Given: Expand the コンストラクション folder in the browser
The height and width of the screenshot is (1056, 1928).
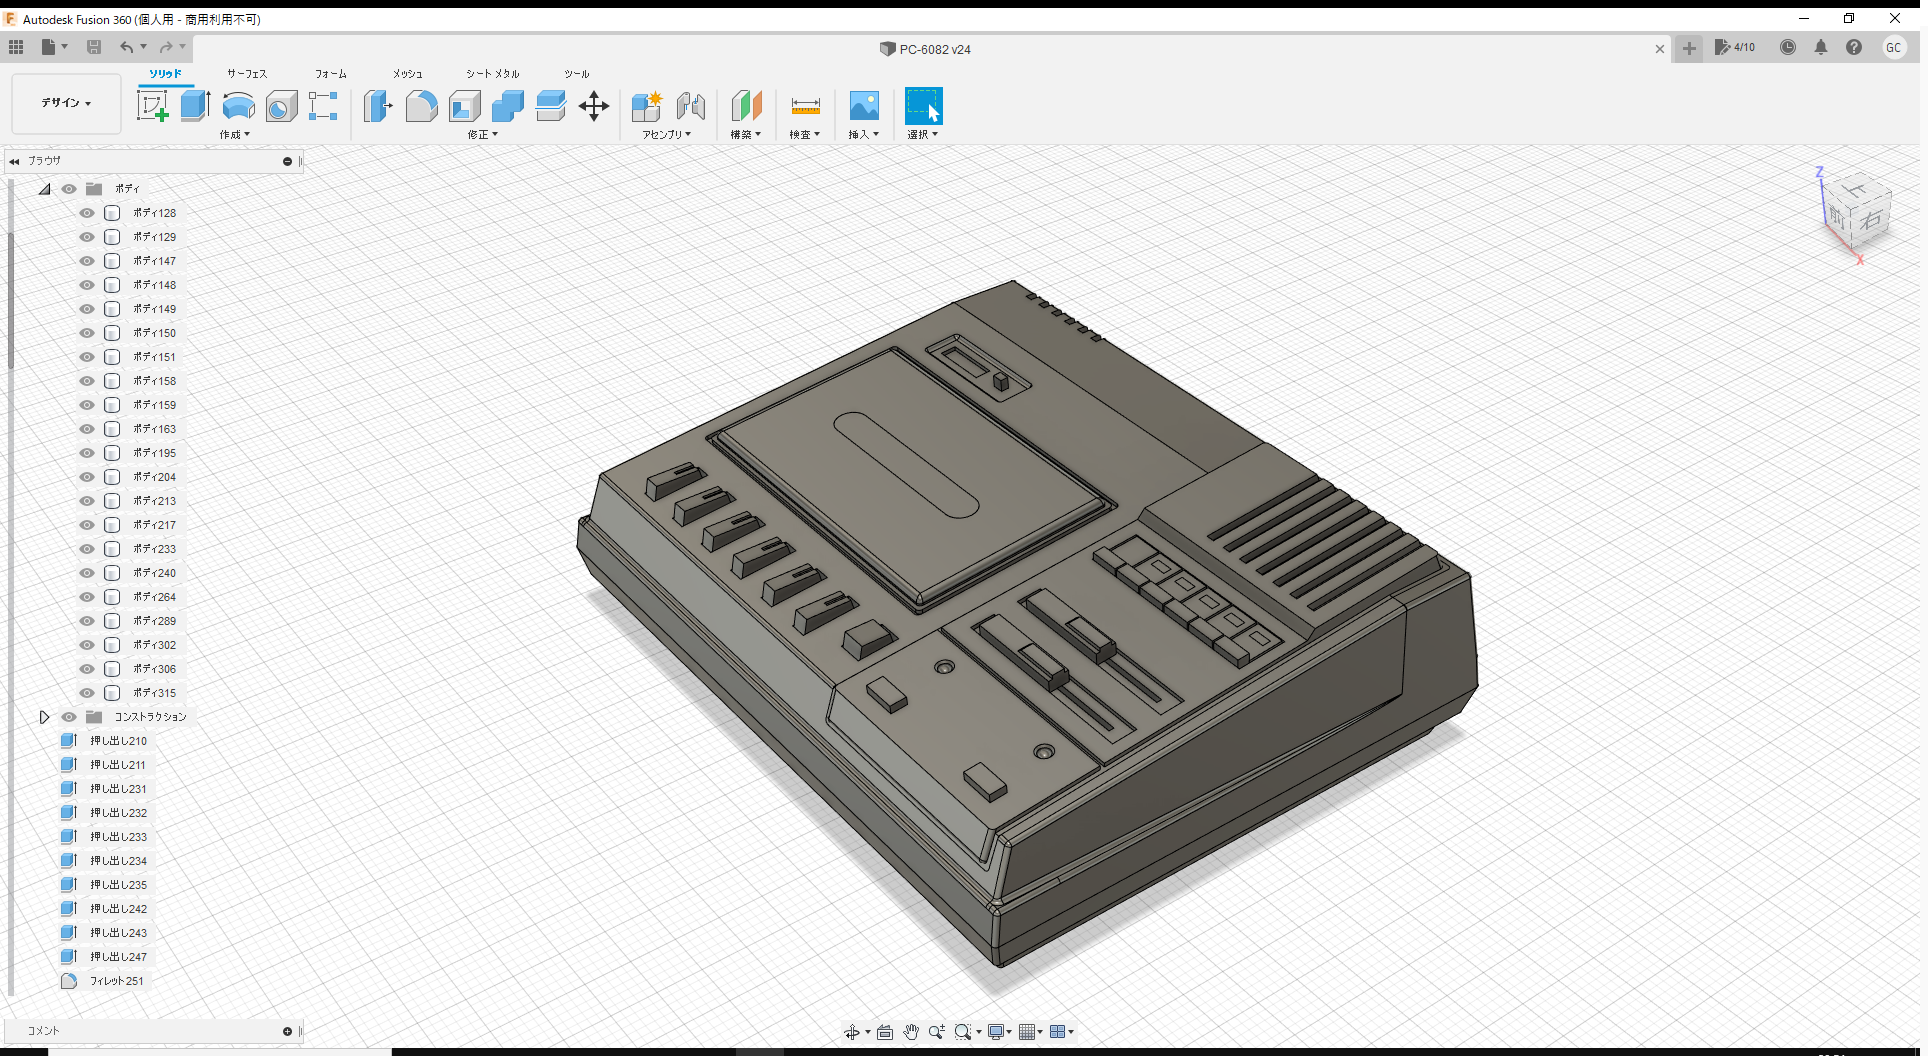Looking at the screenshot, I should [x=44, y=717].
